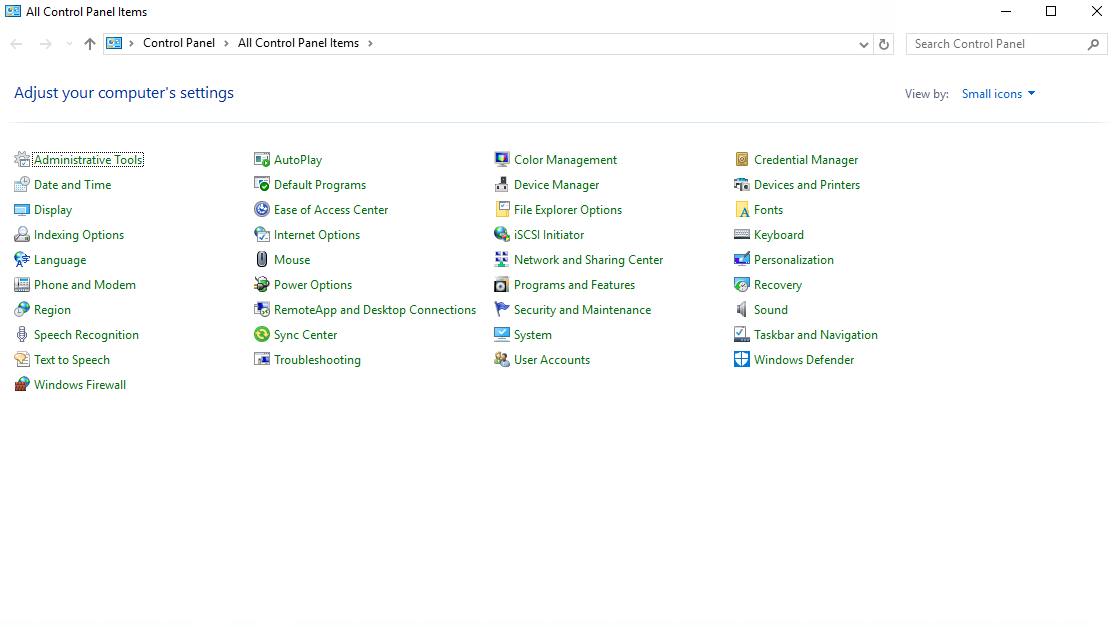Open the Ease of Access Center icon
1118x627 pixels.
point(262,210)
